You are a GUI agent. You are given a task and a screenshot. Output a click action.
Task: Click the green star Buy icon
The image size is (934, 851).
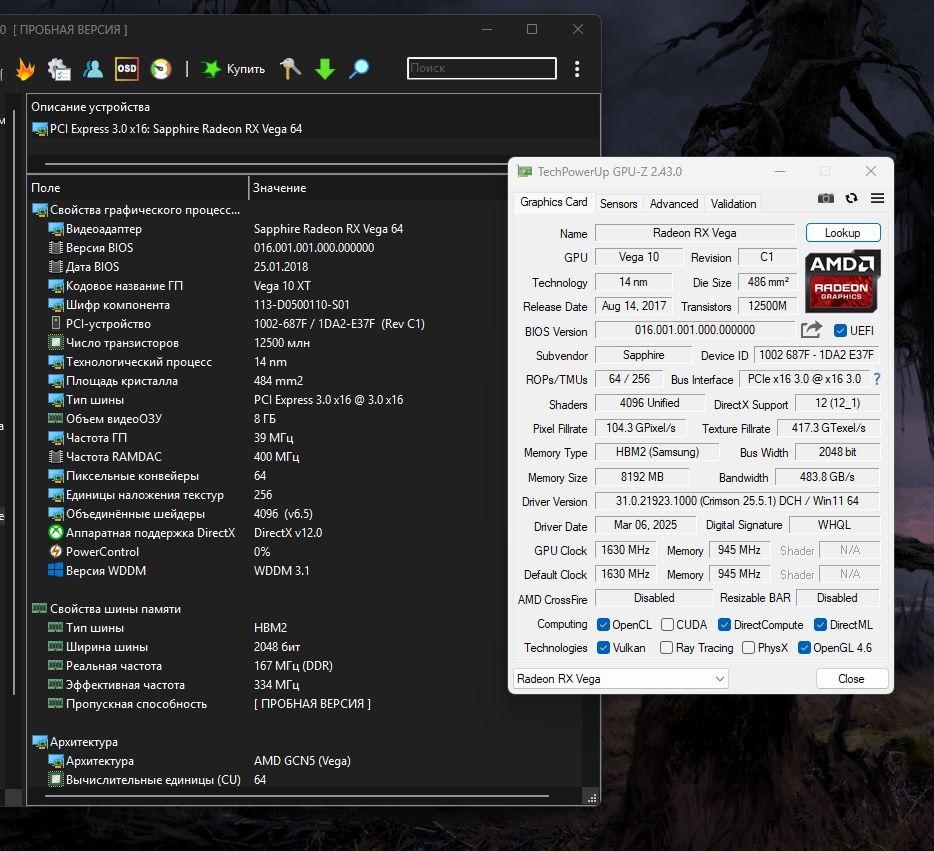(211, 69)
